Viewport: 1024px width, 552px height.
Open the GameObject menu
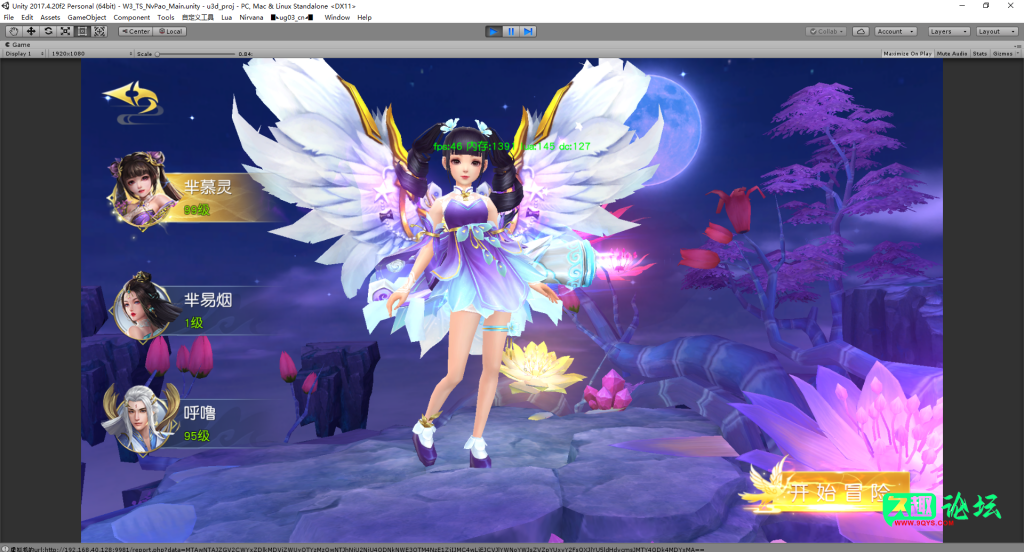87,17
